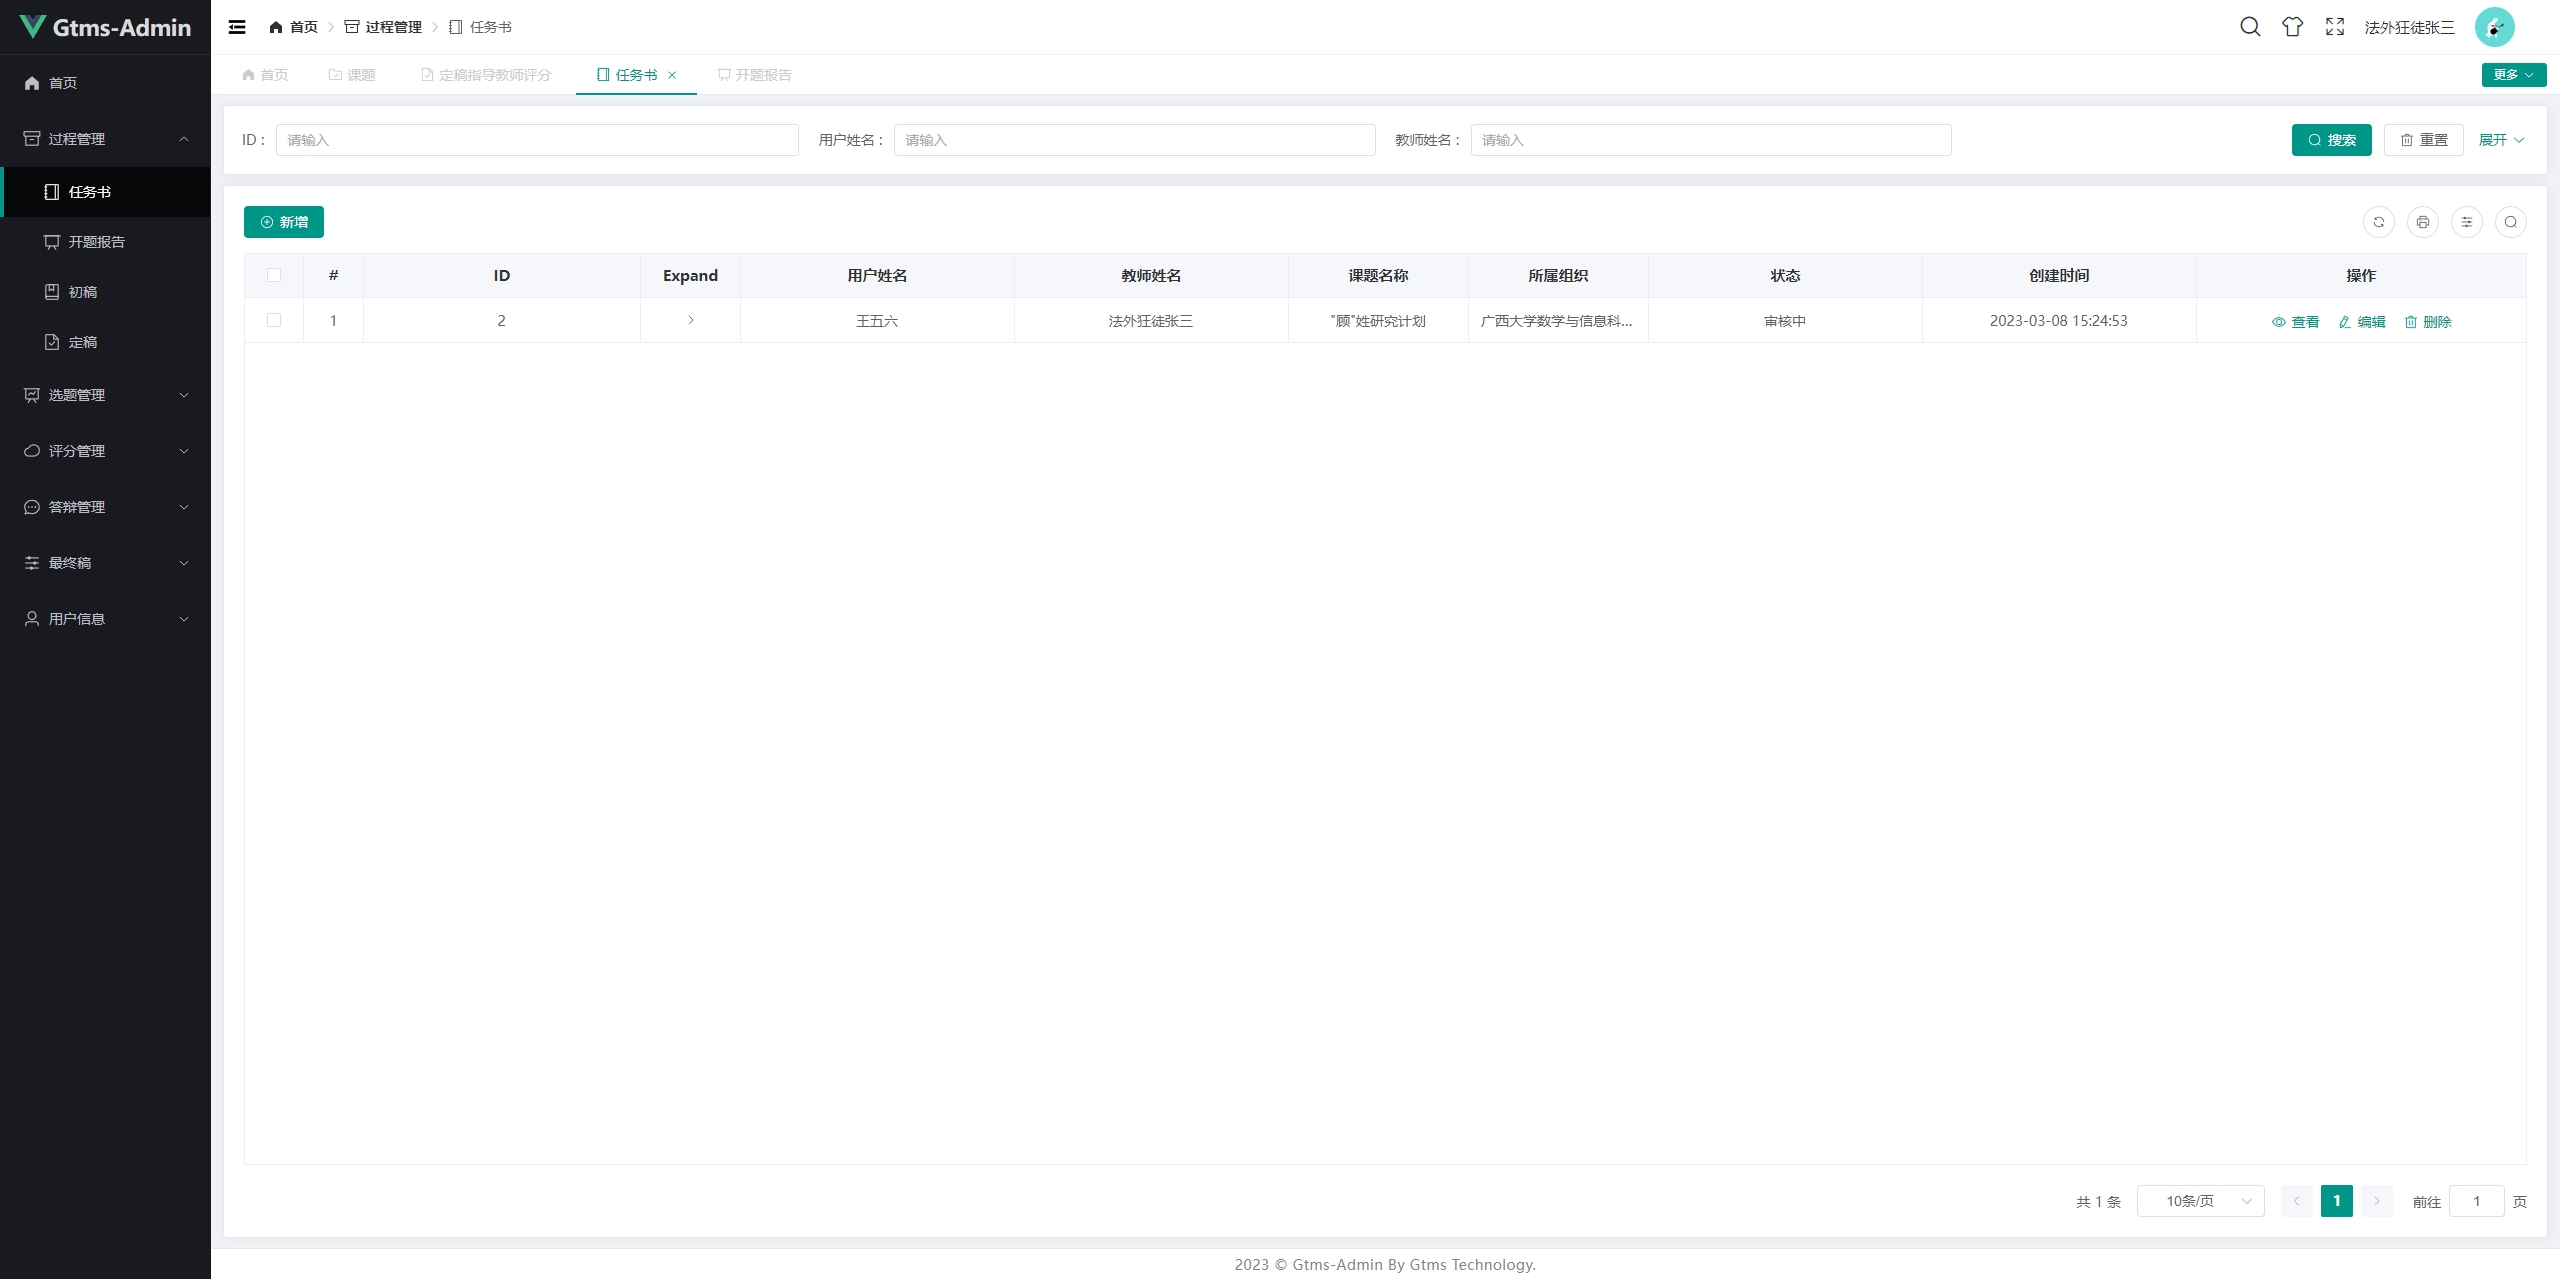Collapse sidebar with the hamburger icon
2560x1279 pixels.
coord(237,27)
